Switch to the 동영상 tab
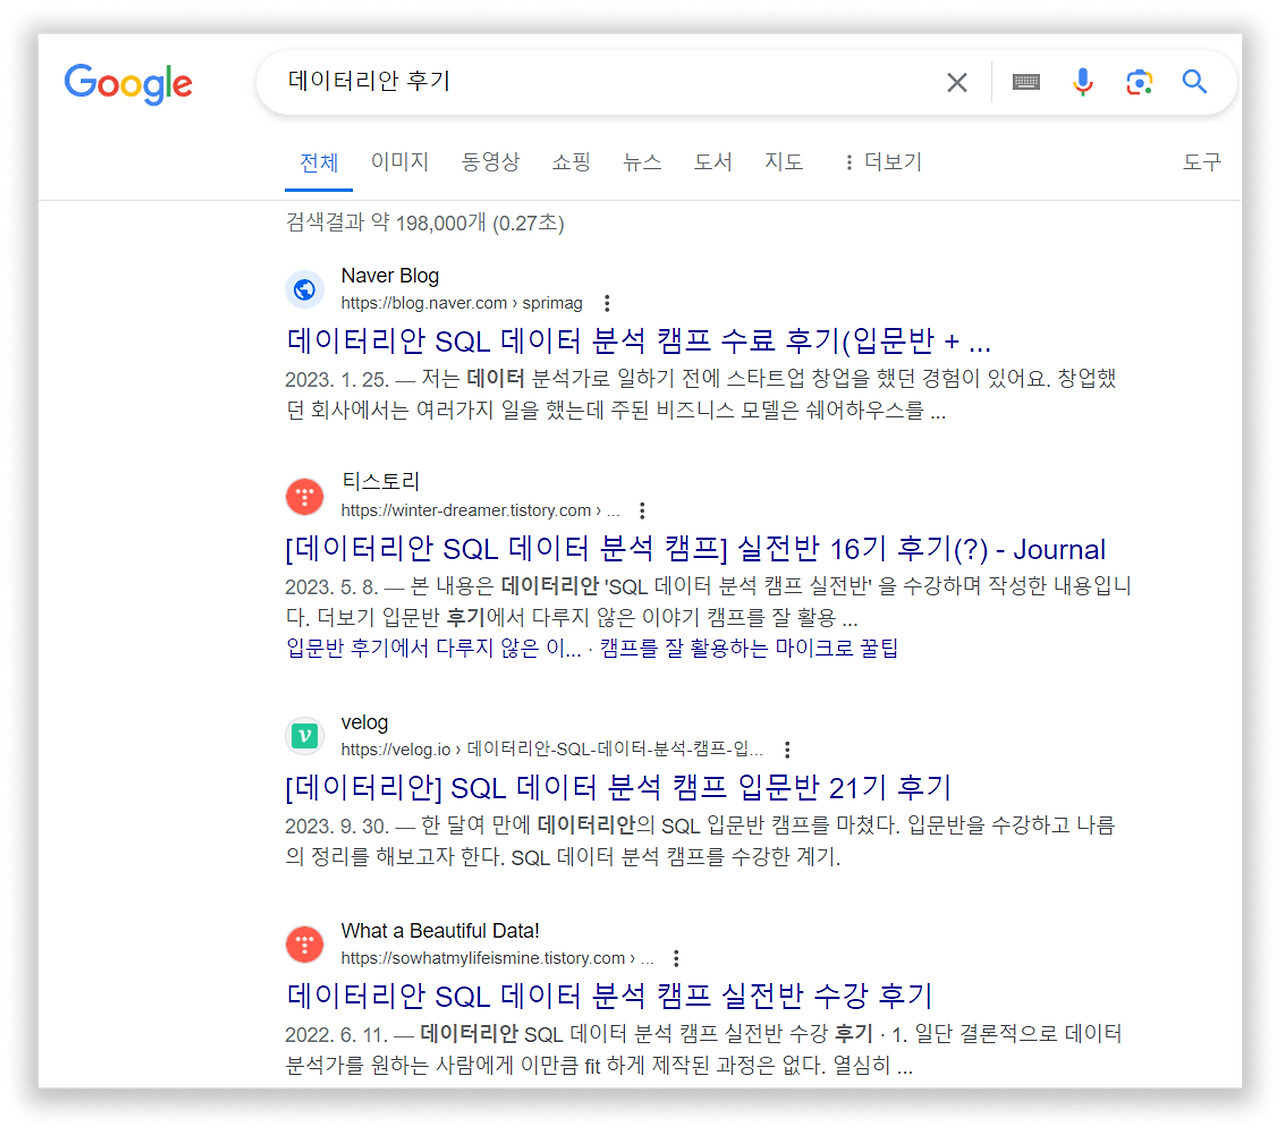1280x1130 pixels. pyautogui.click(x=490, y=162)
